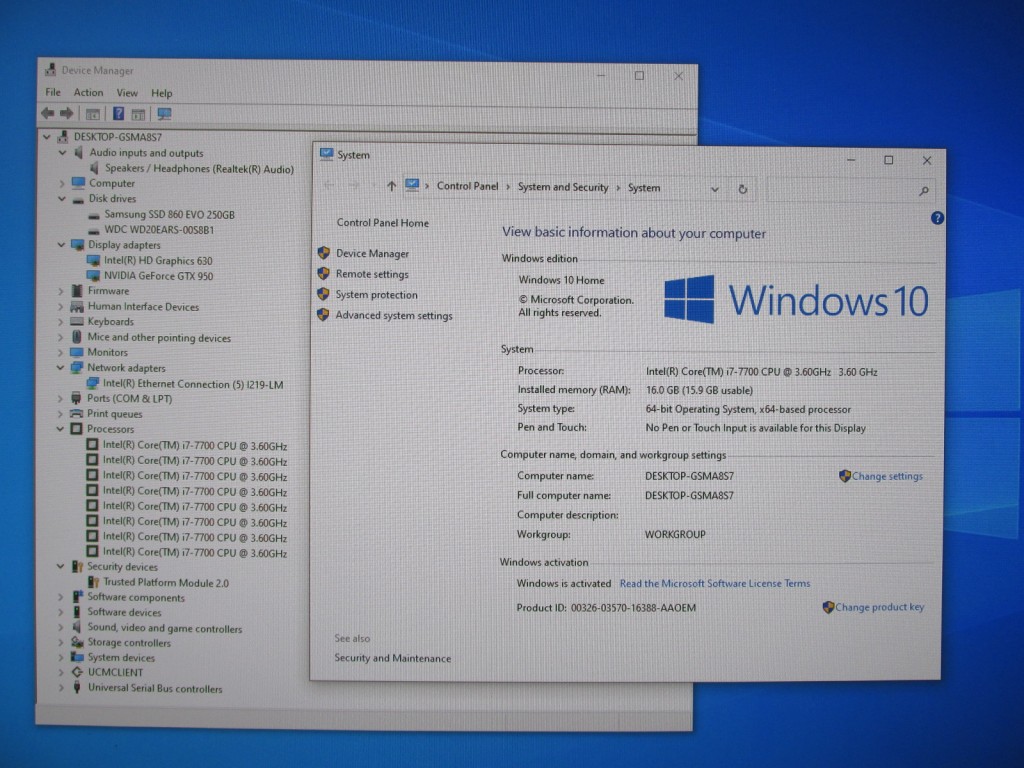1024x768 pixels.
Task: Click the search magnifier icon in System window
Action: (x=923, y=191)
